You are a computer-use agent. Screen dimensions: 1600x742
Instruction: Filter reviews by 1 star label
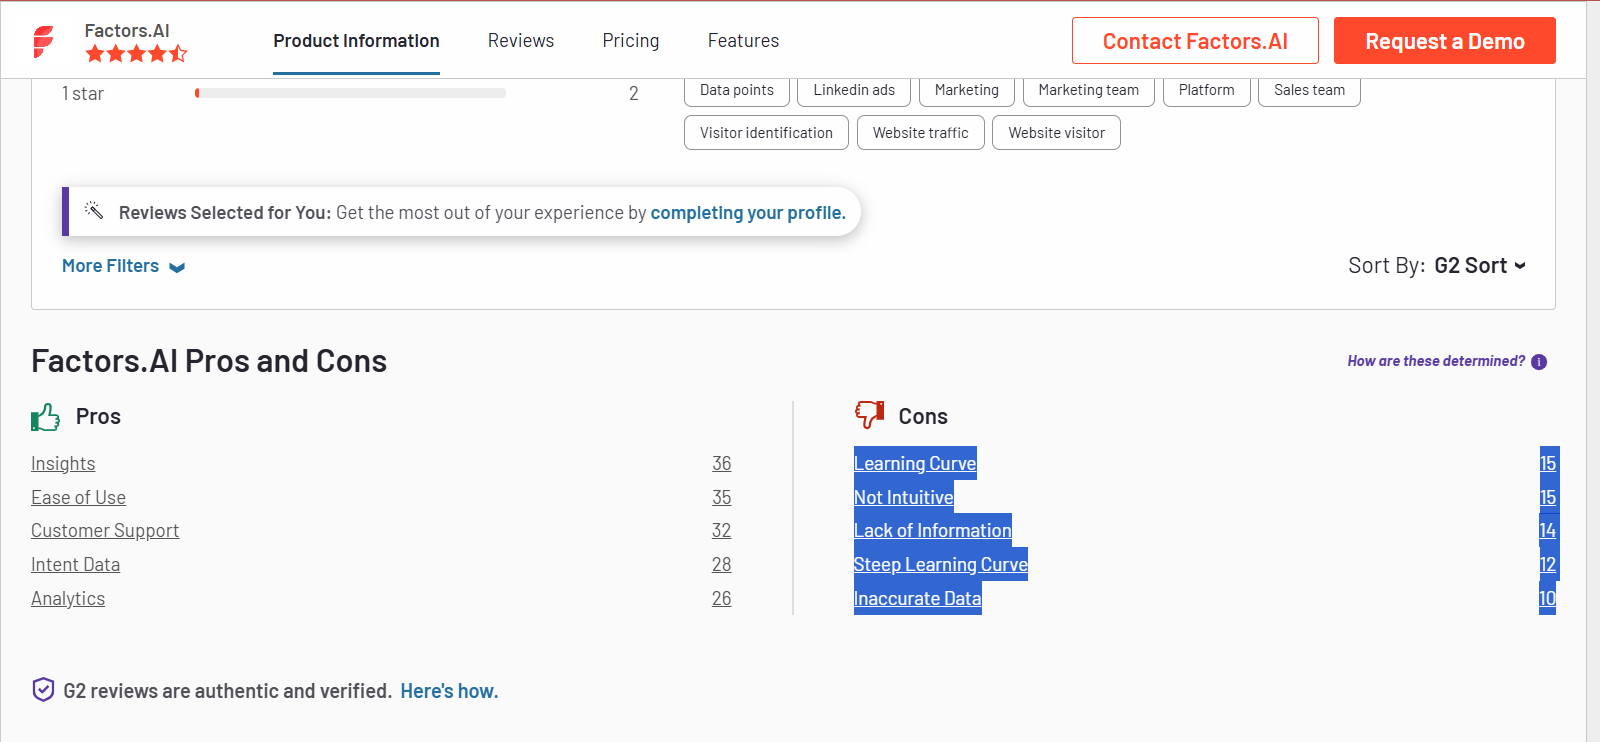pos(83,94)
